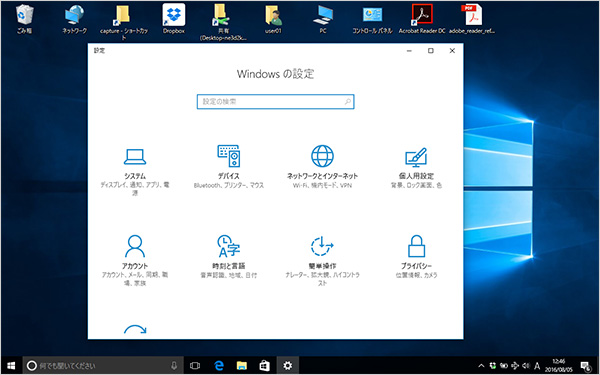600x375 pixels.
Task: Open the アカウント settings category
Action: [135, 261]
